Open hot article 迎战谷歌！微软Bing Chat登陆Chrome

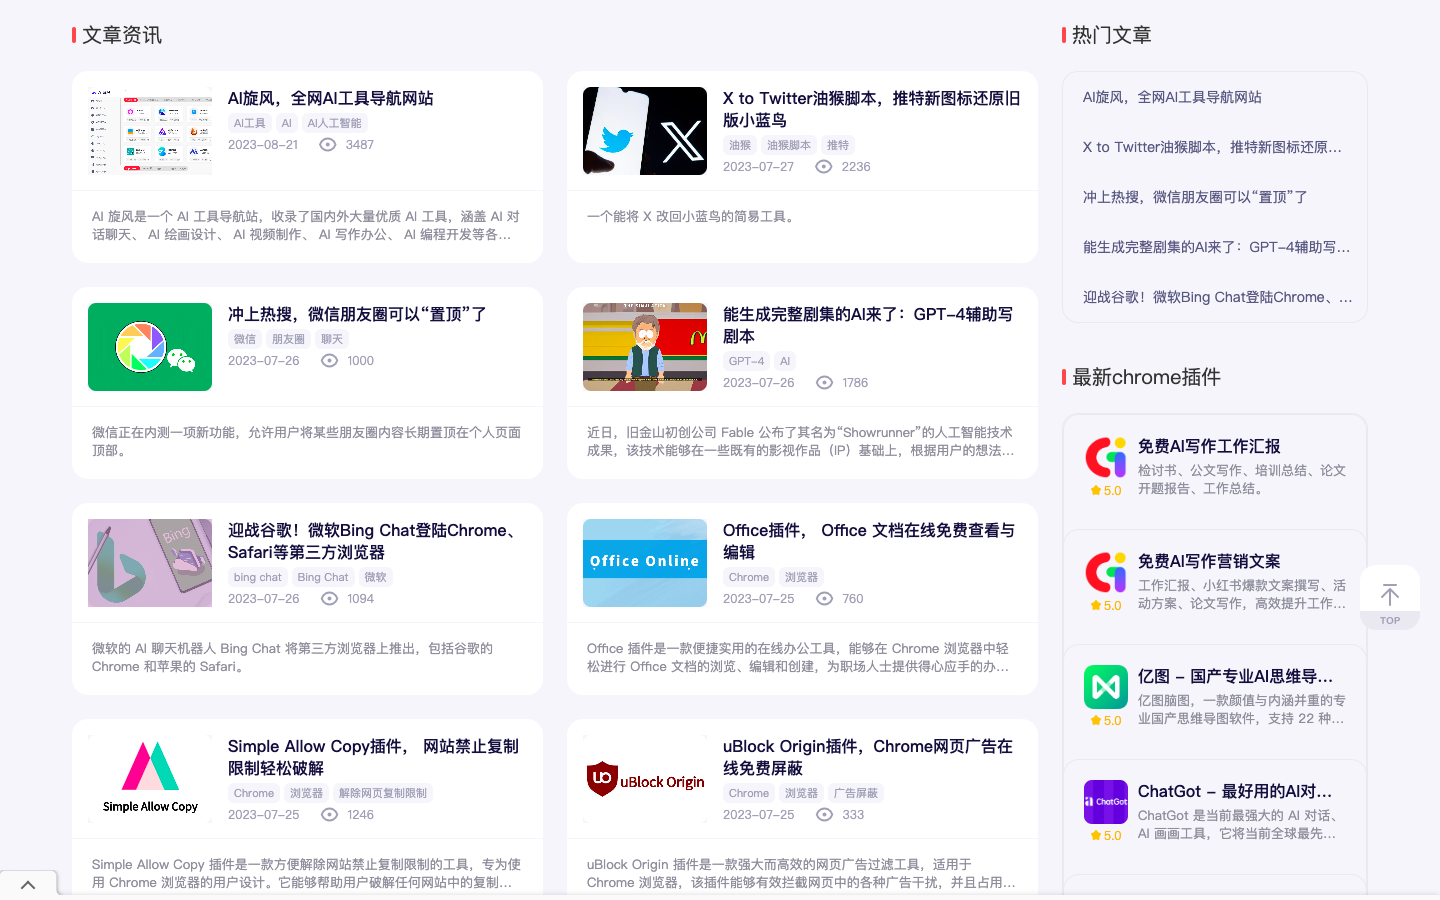[1218, 297]
